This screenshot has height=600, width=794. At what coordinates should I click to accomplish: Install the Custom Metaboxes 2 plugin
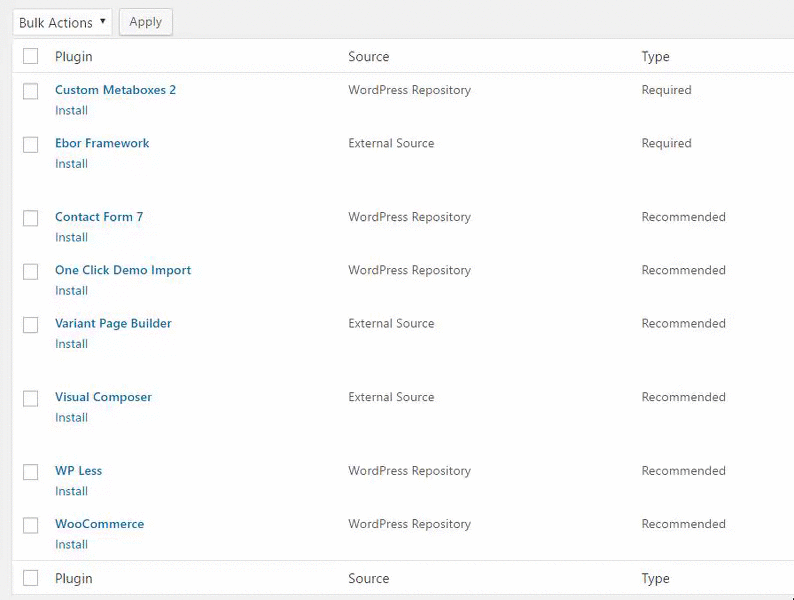(71, 110)
